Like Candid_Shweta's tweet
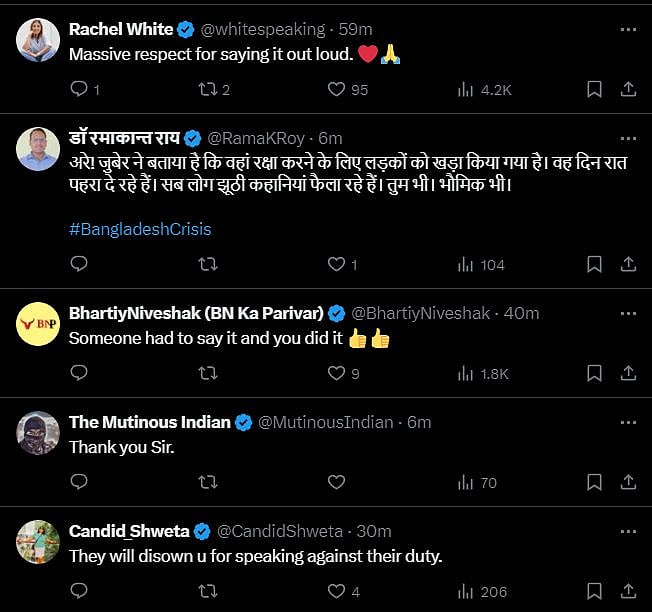The height and width of the screenshot is (612, 652). 337,591
